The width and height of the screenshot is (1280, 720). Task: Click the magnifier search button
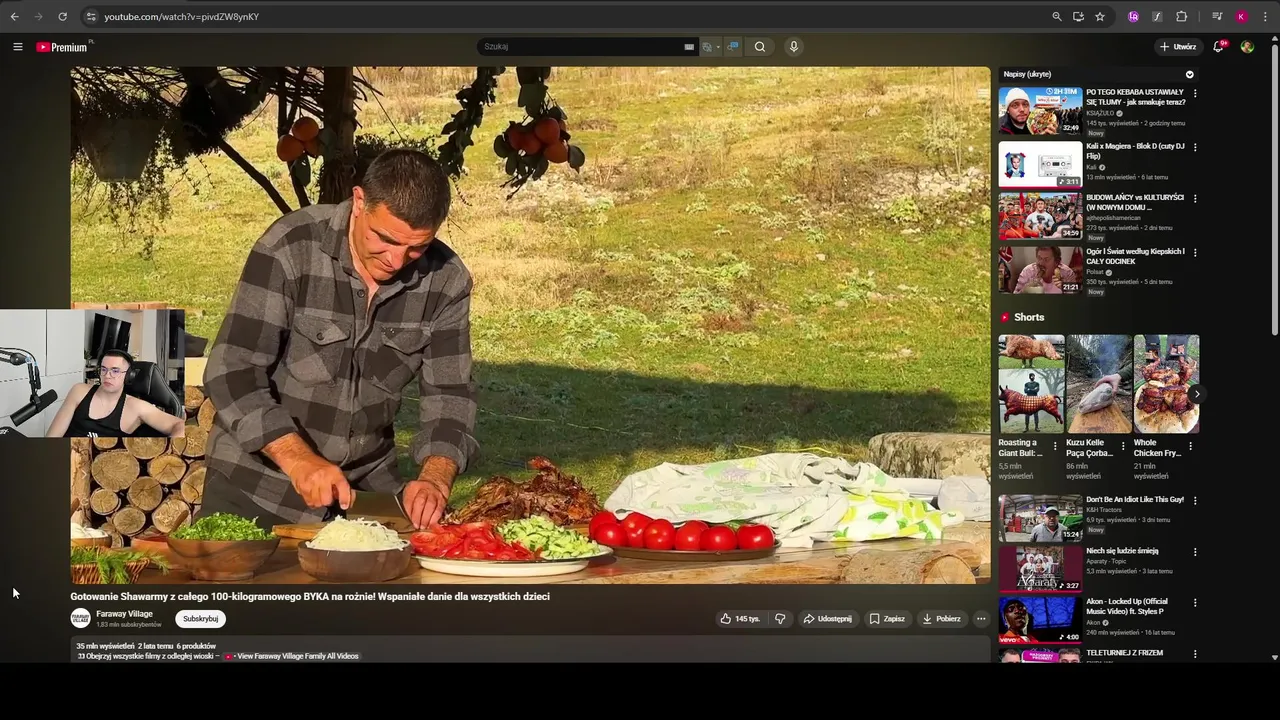click(x=760, y=47)
